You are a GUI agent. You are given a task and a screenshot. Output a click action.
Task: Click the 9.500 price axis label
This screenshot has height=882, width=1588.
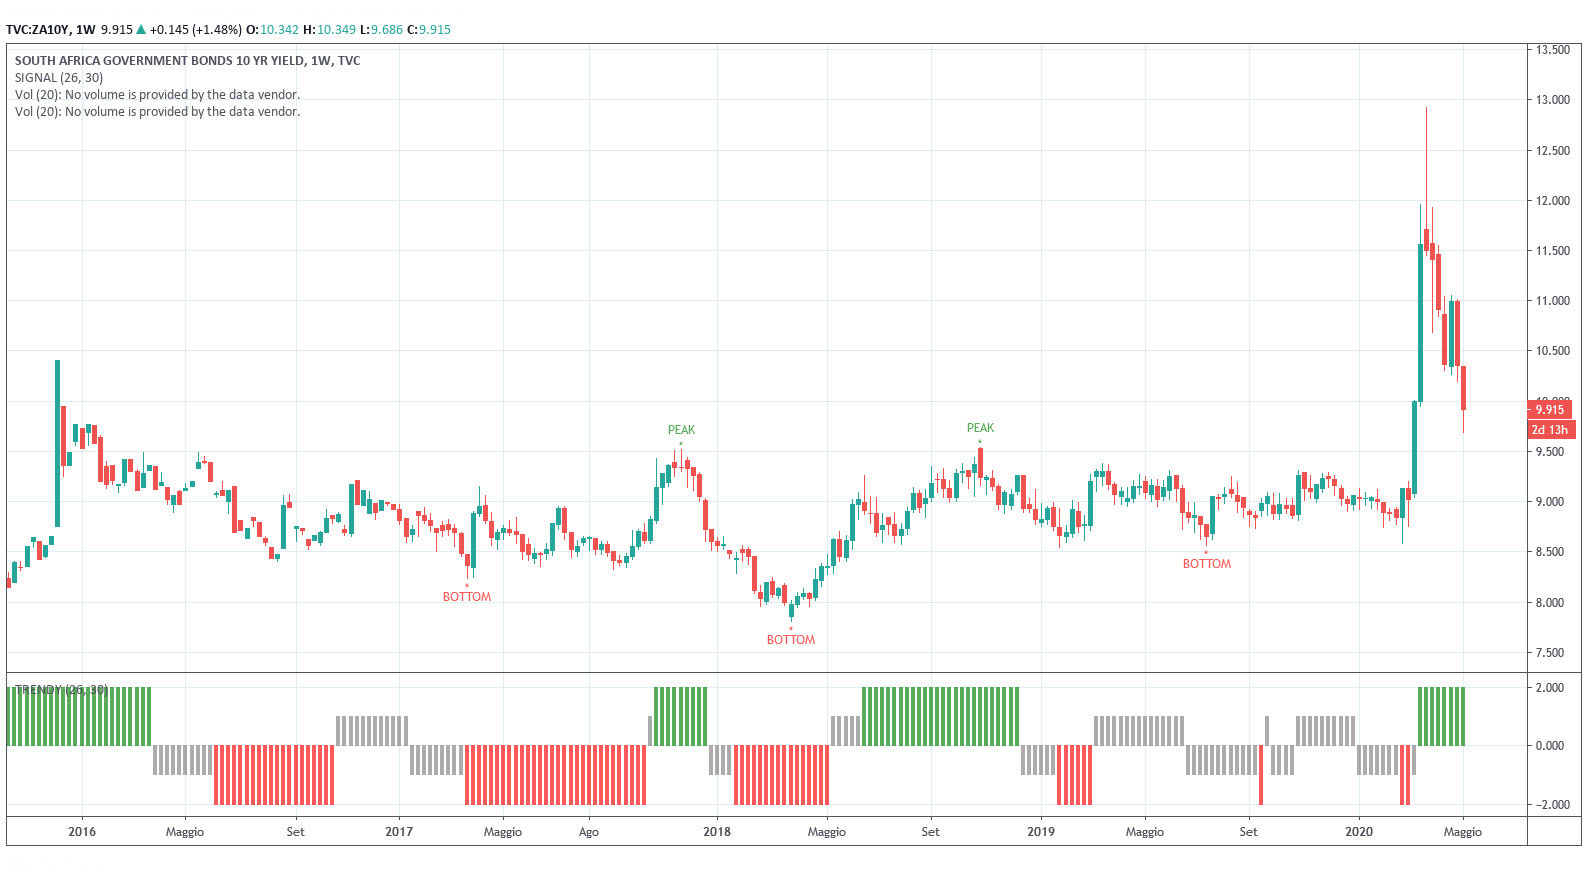click(1550, 452)
